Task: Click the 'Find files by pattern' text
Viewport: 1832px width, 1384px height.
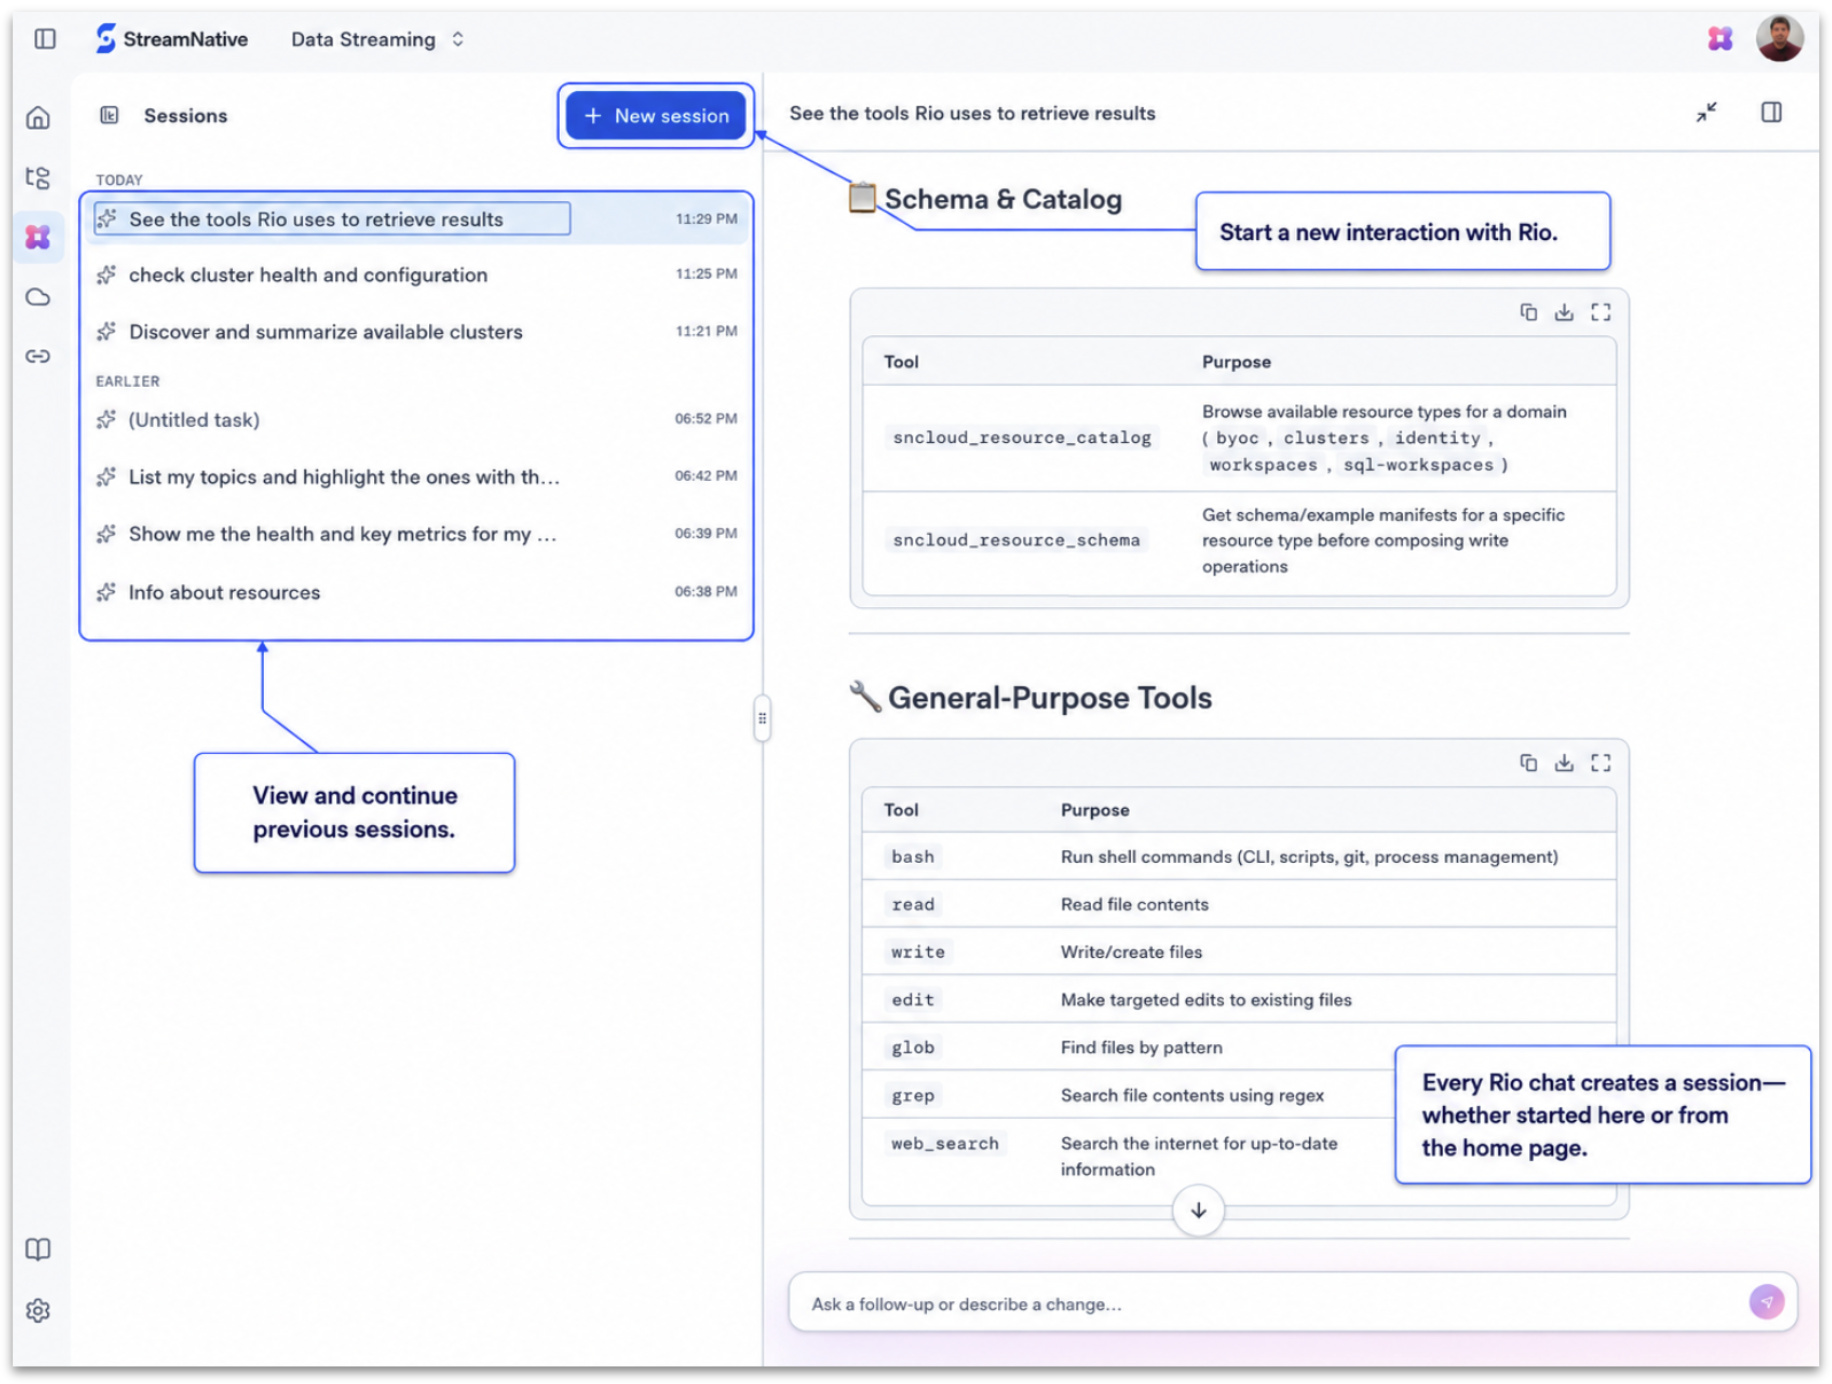Action: 1141,1047
